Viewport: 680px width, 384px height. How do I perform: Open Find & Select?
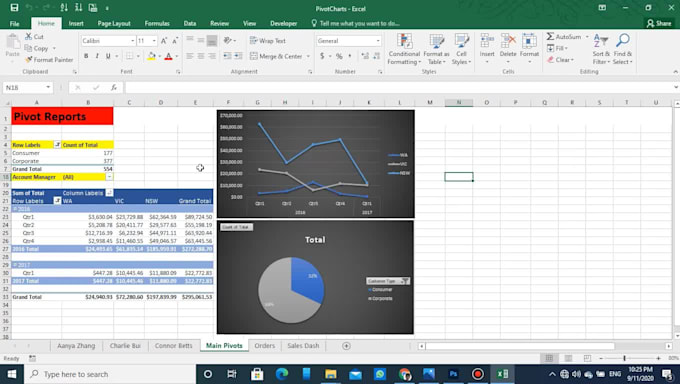click(x=623, y=49)
